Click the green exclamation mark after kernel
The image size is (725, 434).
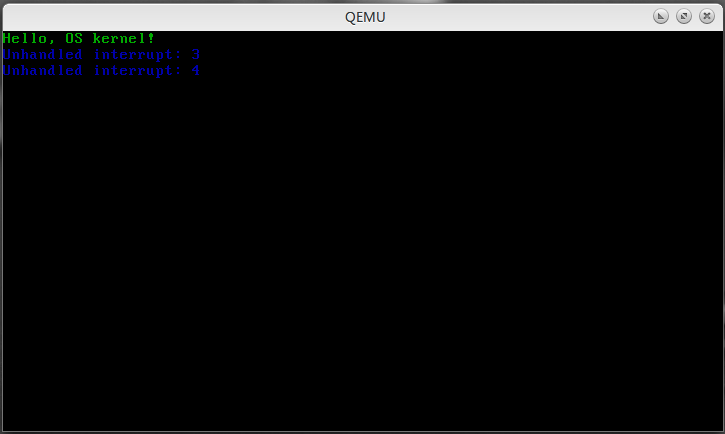coord(151,38)
